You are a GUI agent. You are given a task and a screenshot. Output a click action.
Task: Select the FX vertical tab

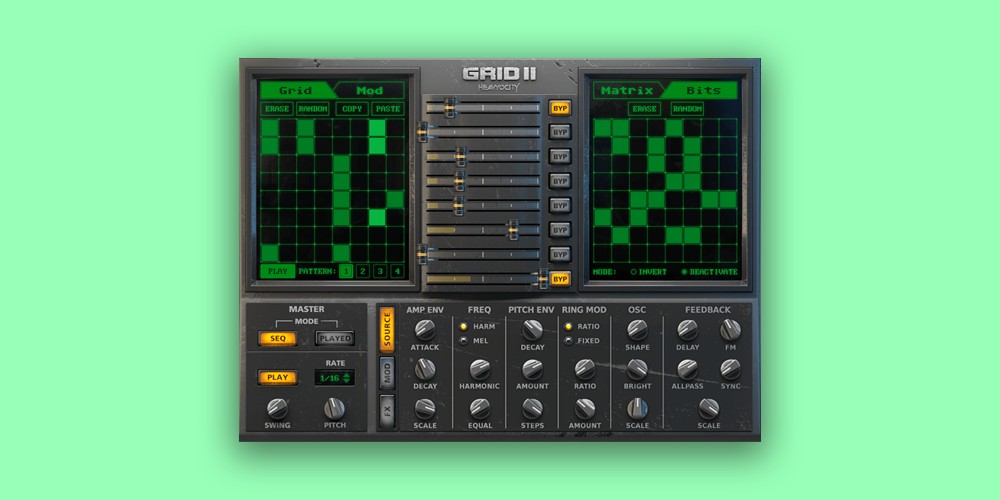click(387, 411)
